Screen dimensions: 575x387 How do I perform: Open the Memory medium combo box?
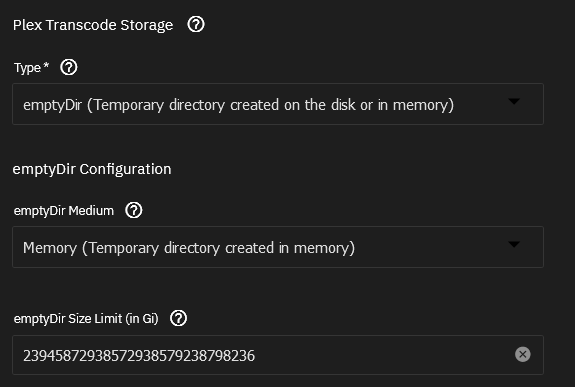(x=278, y=247)
